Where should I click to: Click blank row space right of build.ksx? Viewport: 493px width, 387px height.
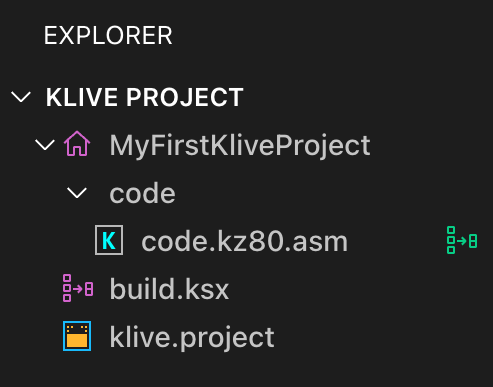coord(360,289)
